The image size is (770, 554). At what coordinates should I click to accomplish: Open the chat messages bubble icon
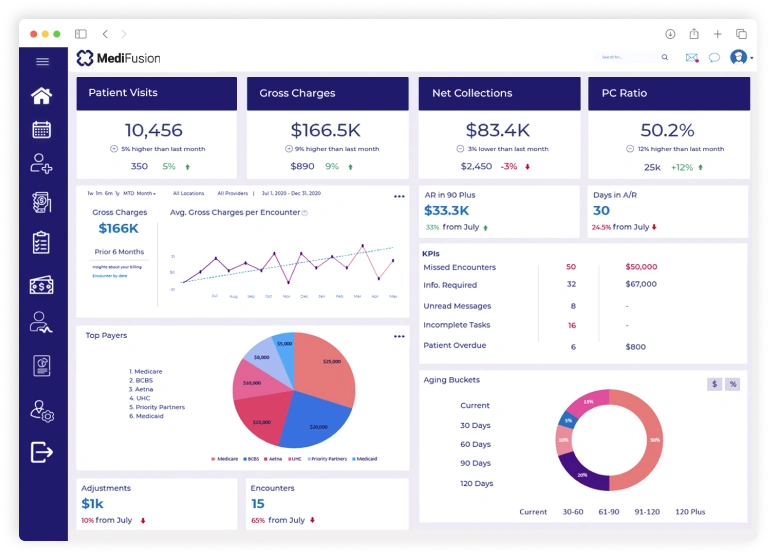pyautogui.click(x=714, y=58)
